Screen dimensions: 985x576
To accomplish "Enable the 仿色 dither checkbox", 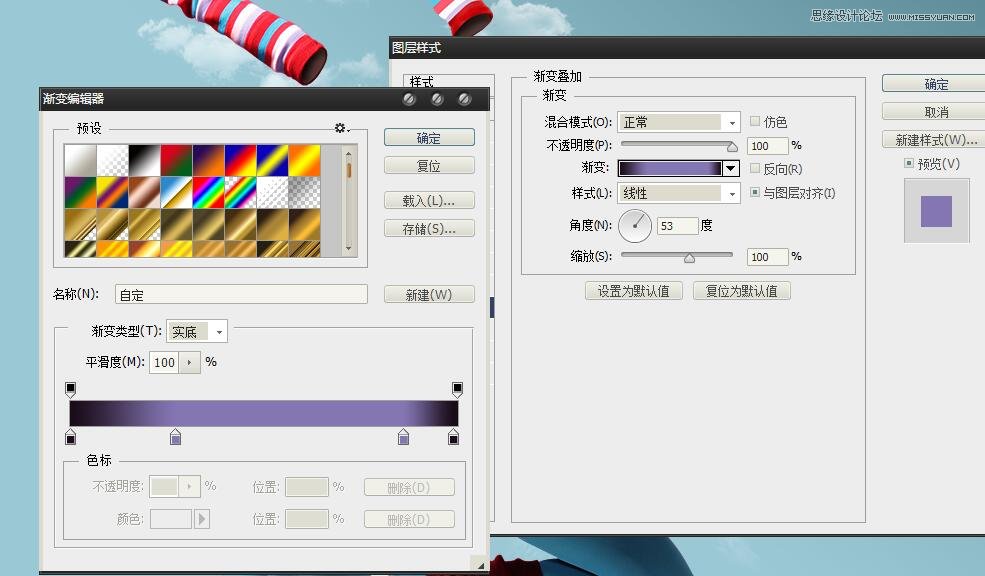I will [x=755, y=121].
